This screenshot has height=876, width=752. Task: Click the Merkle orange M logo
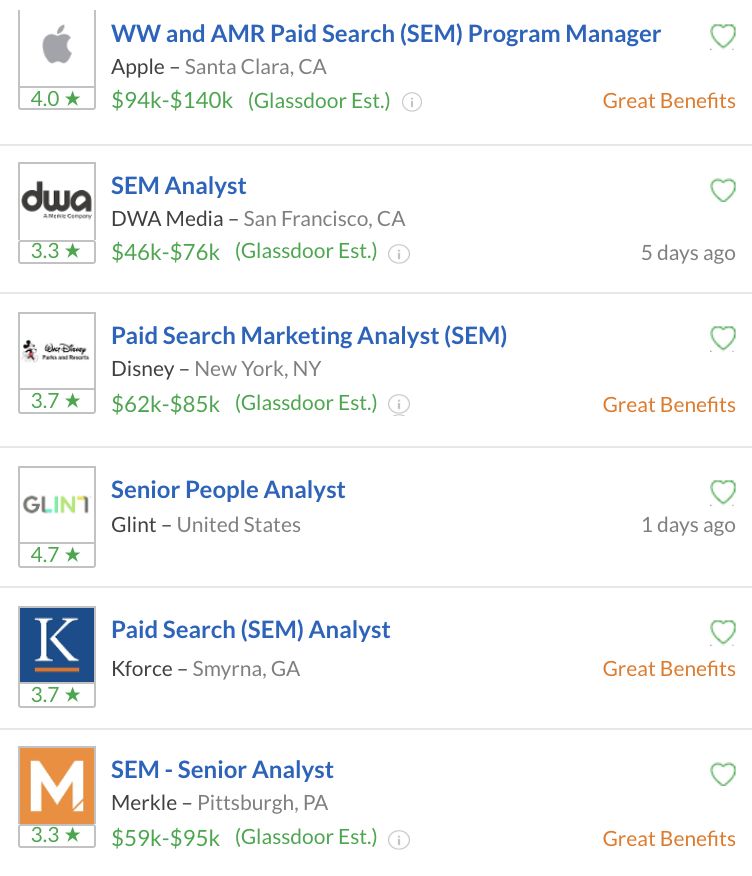(57, 785)
